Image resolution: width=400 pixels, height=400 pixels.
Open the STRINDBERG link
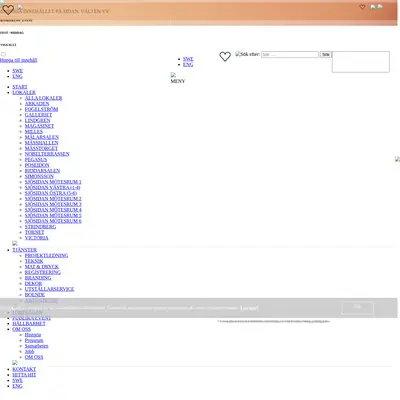click(40, 227)
